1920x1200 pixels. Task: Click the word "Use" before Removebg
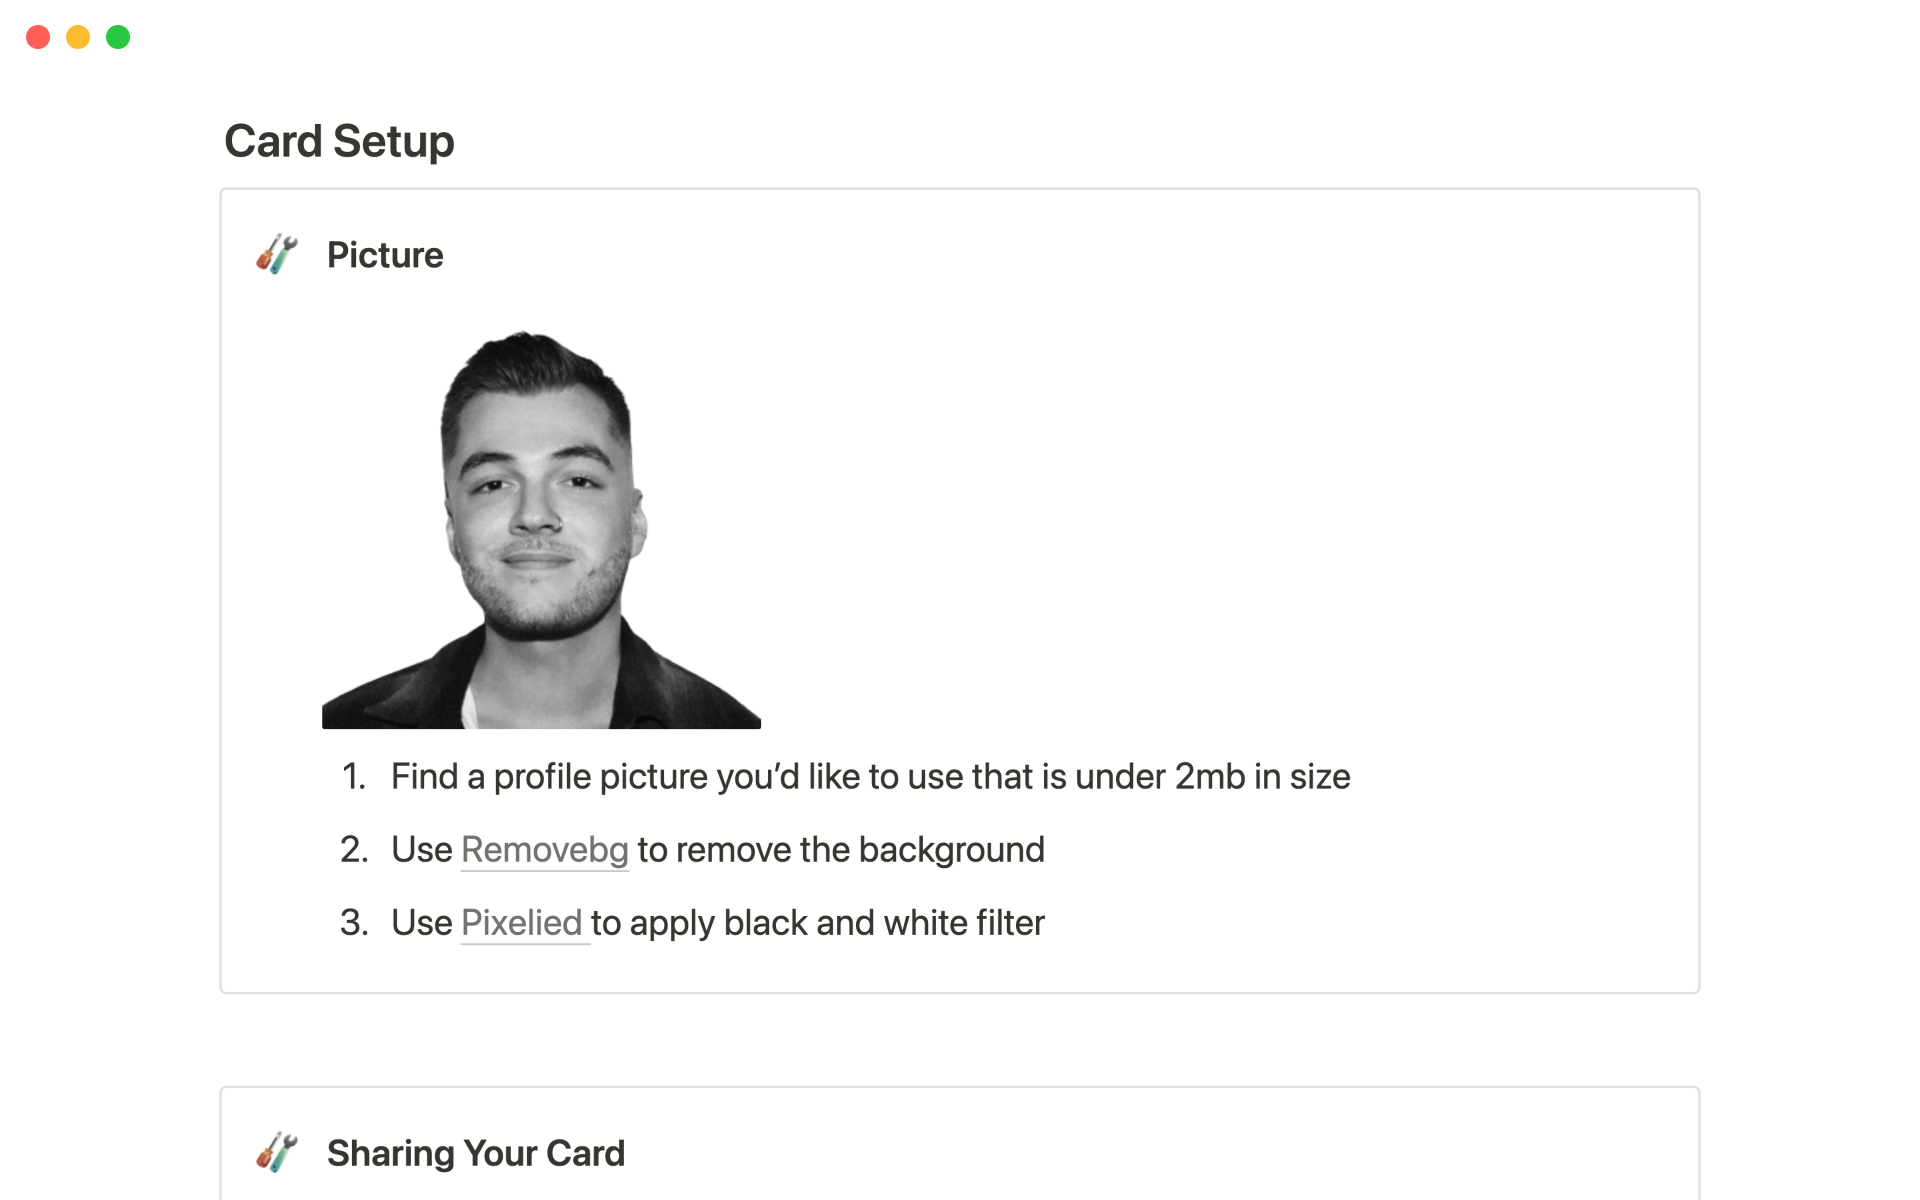(x=421, y=850)
